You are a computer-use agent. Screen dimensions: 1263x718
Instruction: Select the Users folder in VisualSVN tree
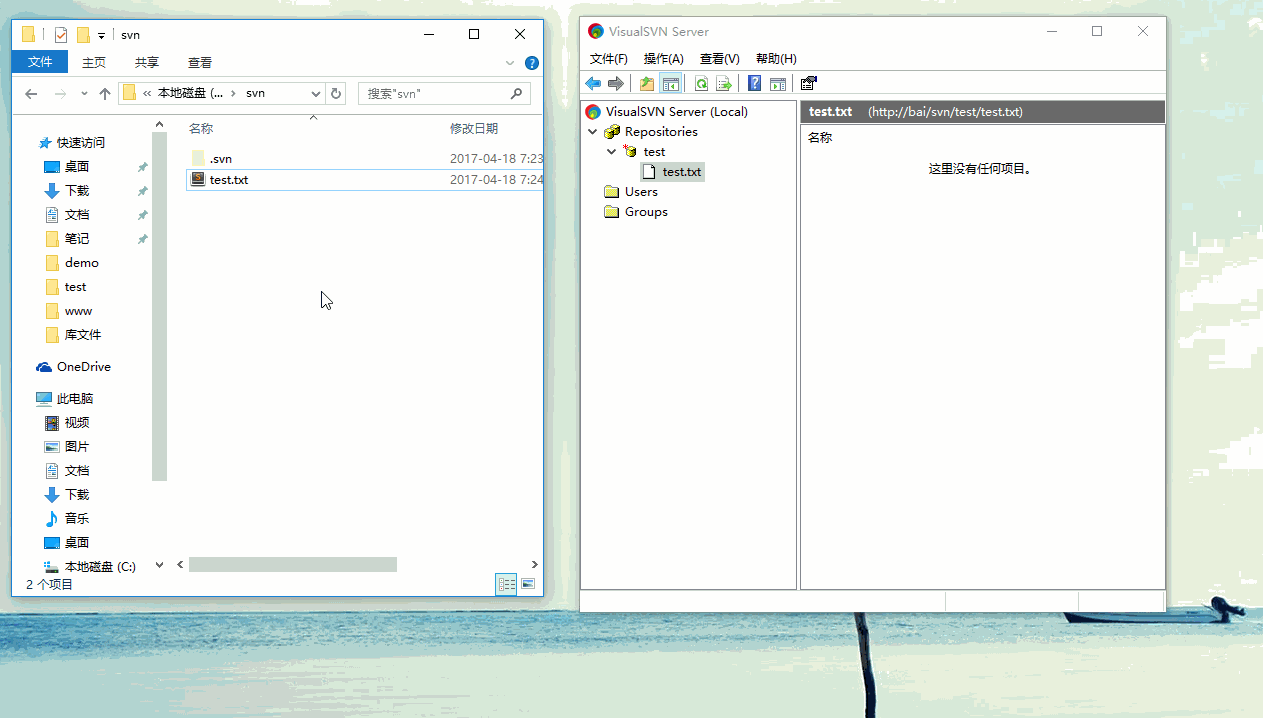(641, 192)
